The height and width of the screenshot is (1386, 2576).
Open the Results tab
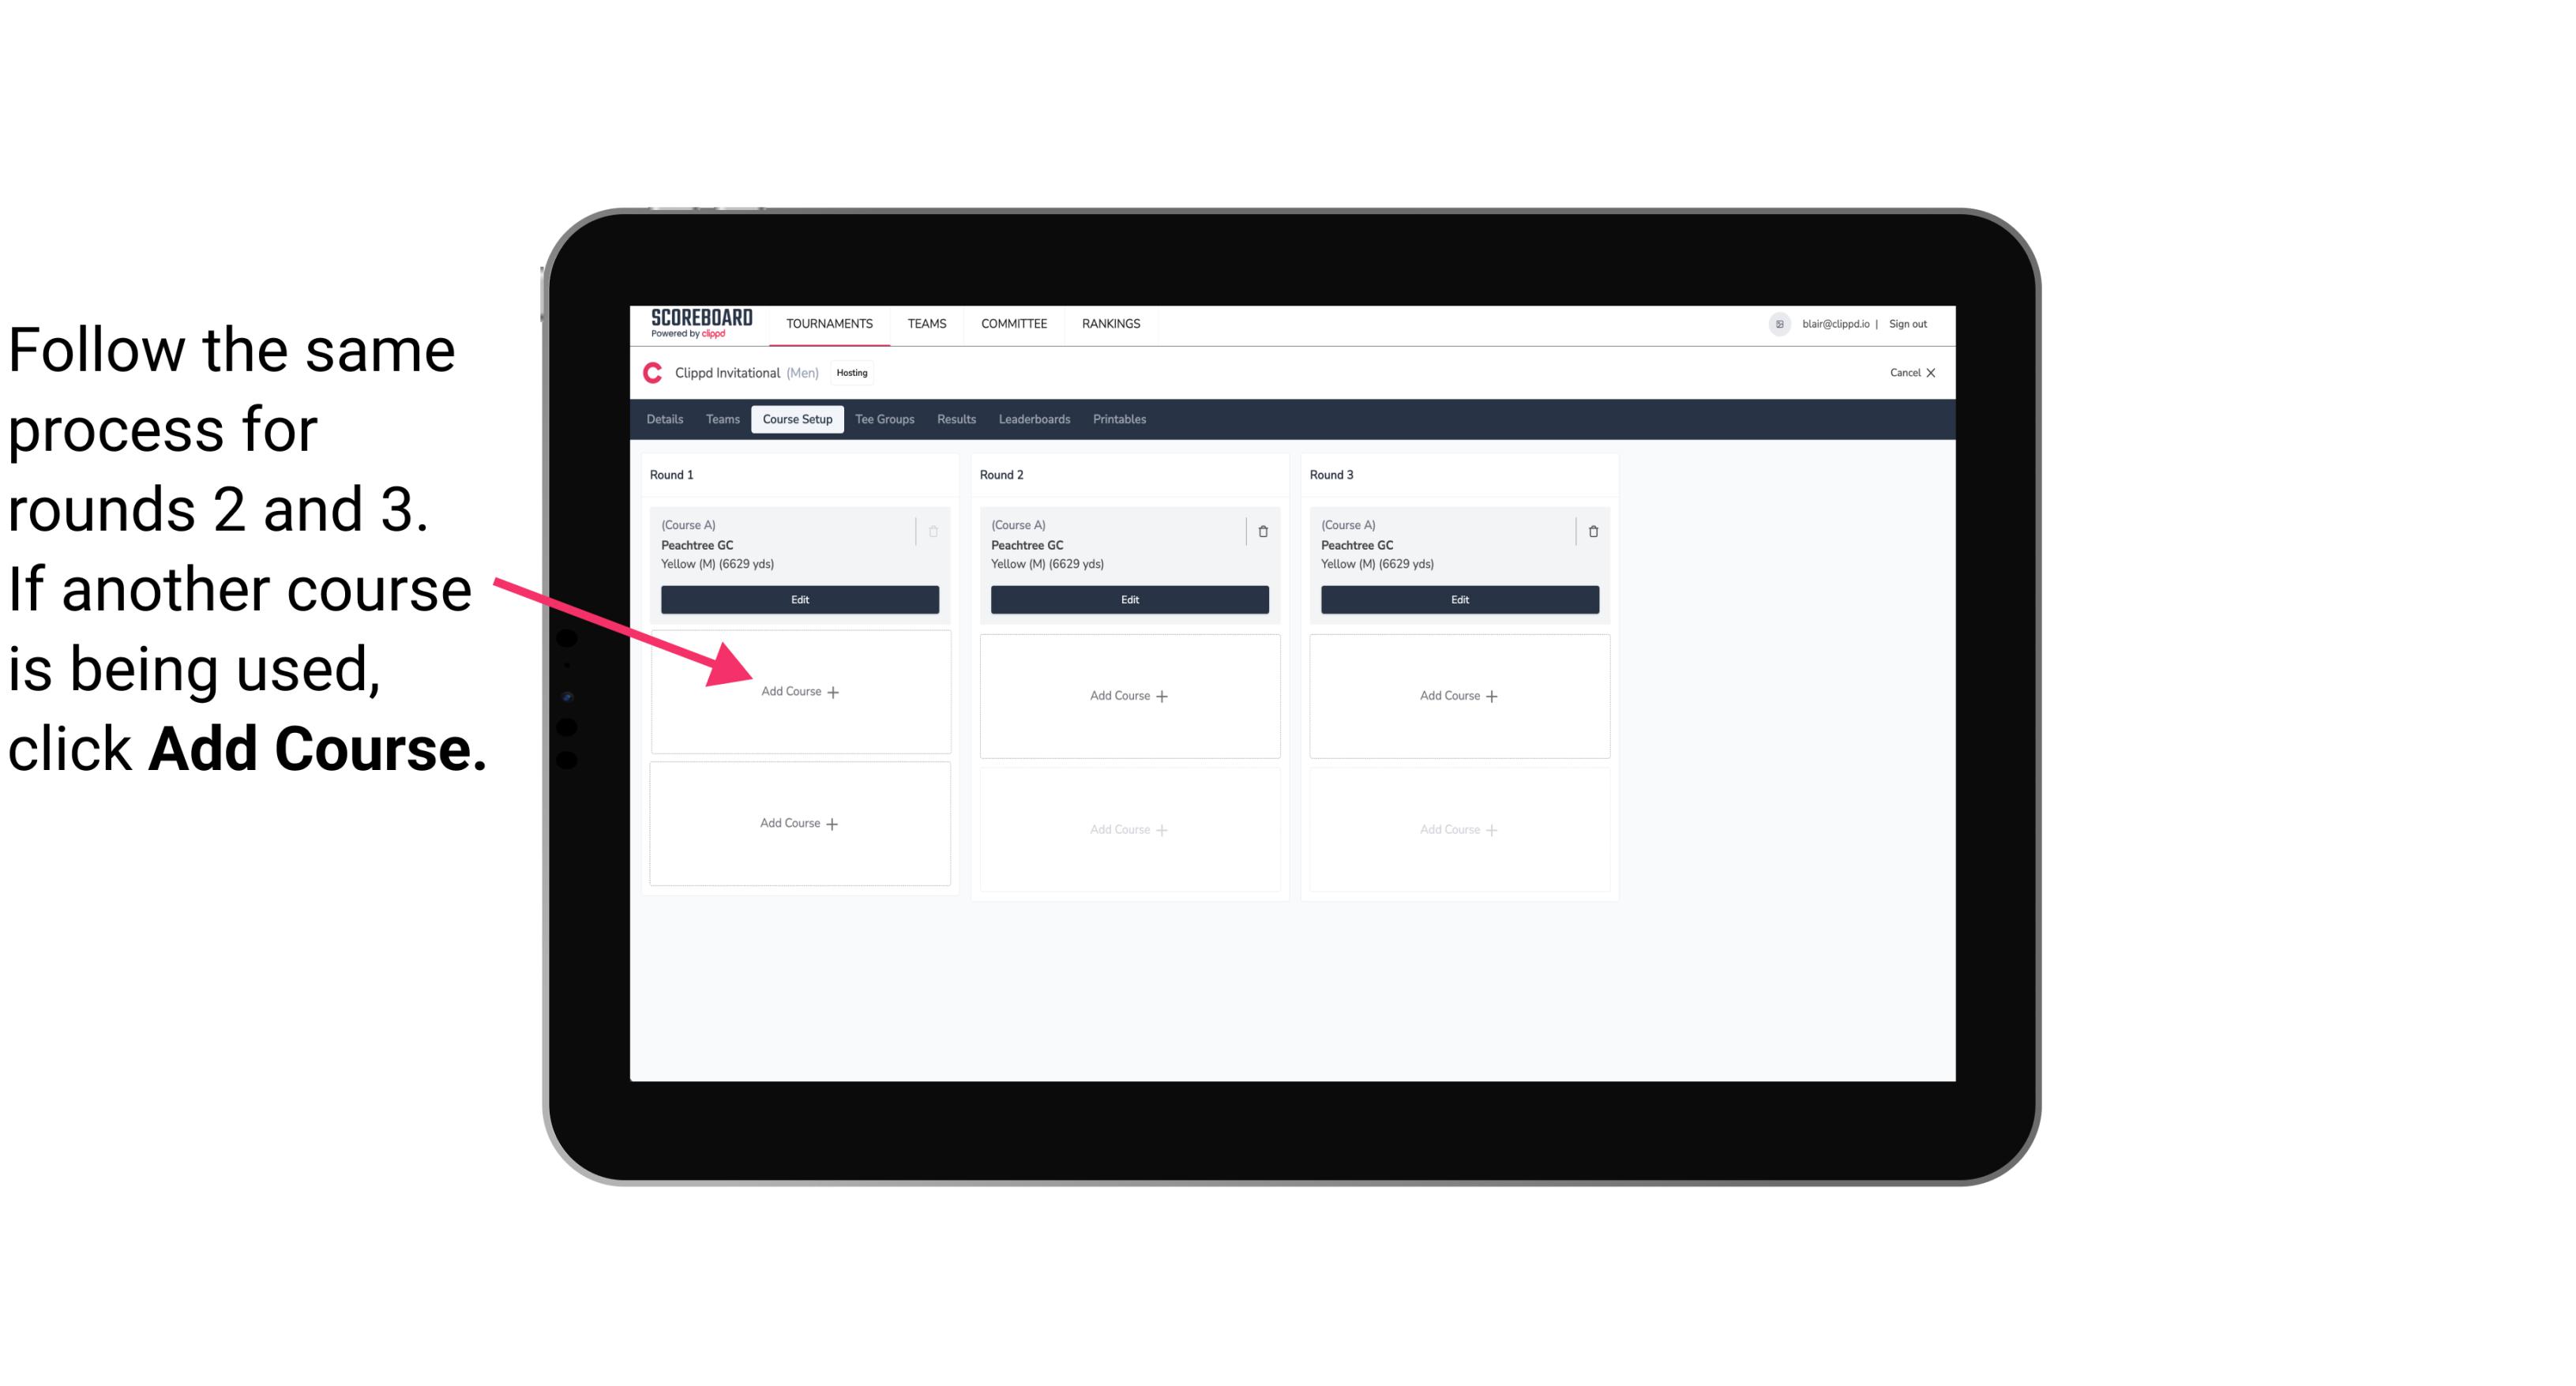click(959, 419)
